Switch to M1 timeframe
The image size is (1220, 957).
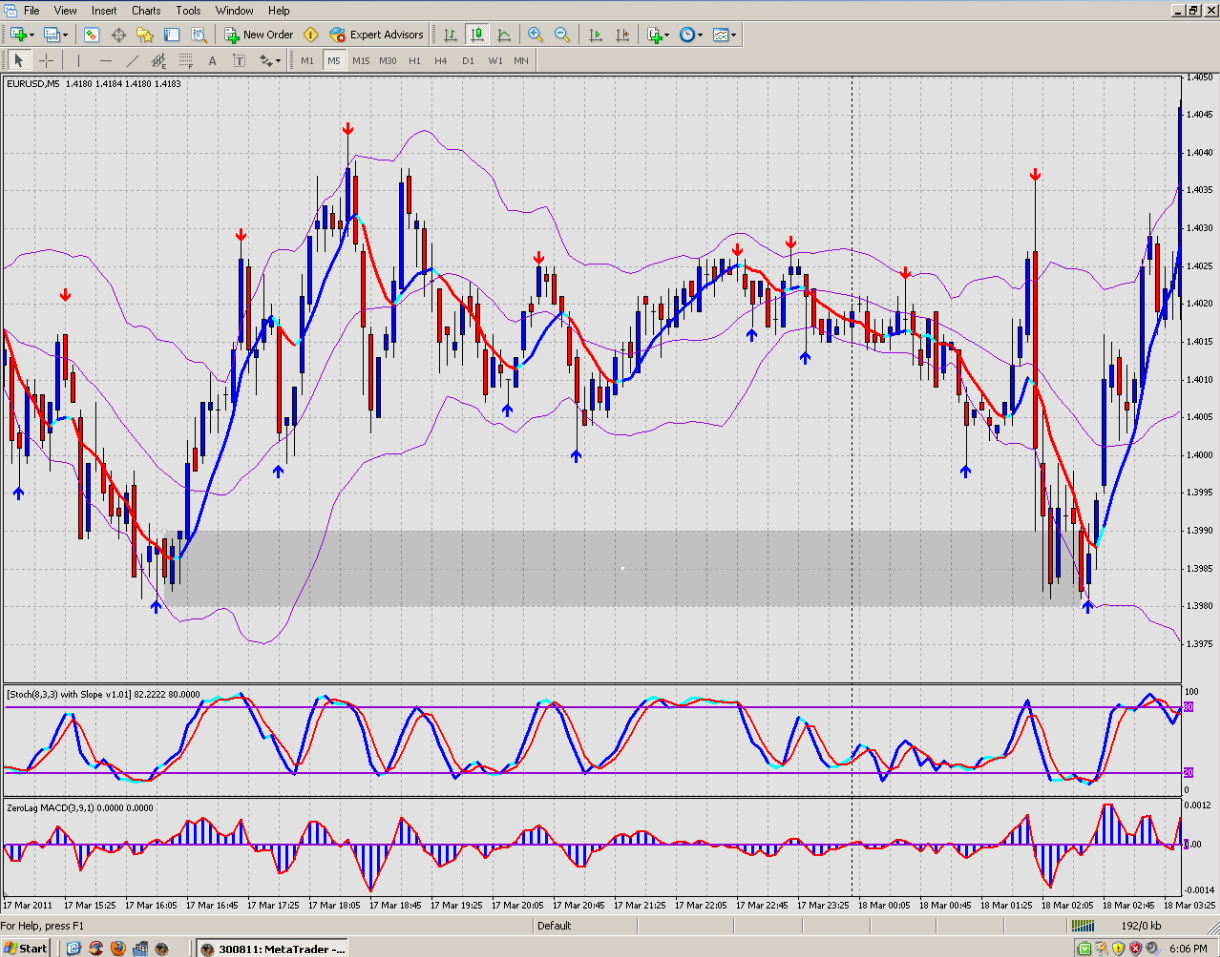click(307, 60)
